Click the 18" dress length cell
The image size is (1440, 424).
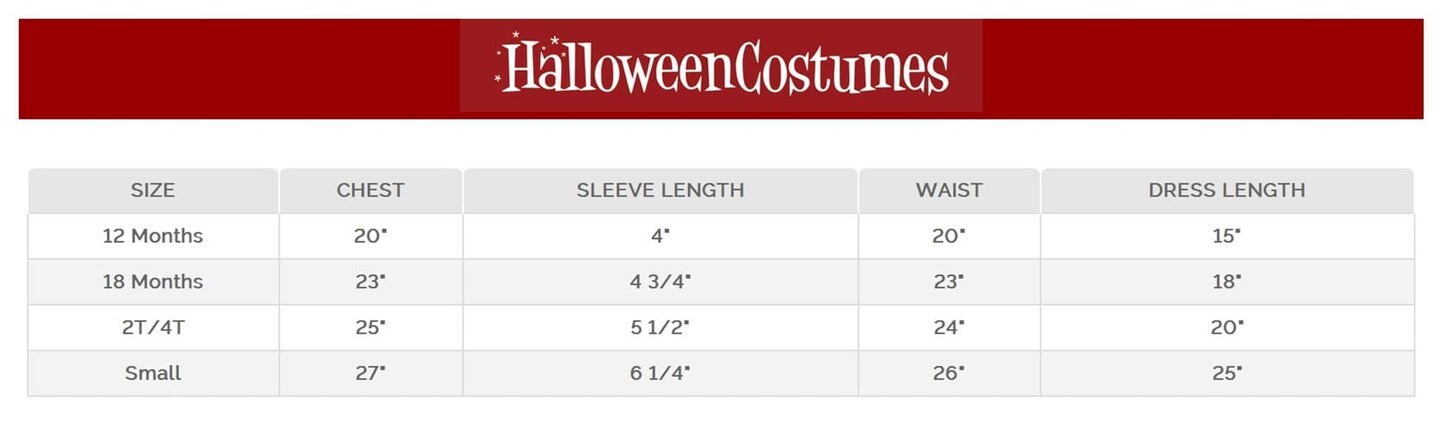pos(1227,282)
